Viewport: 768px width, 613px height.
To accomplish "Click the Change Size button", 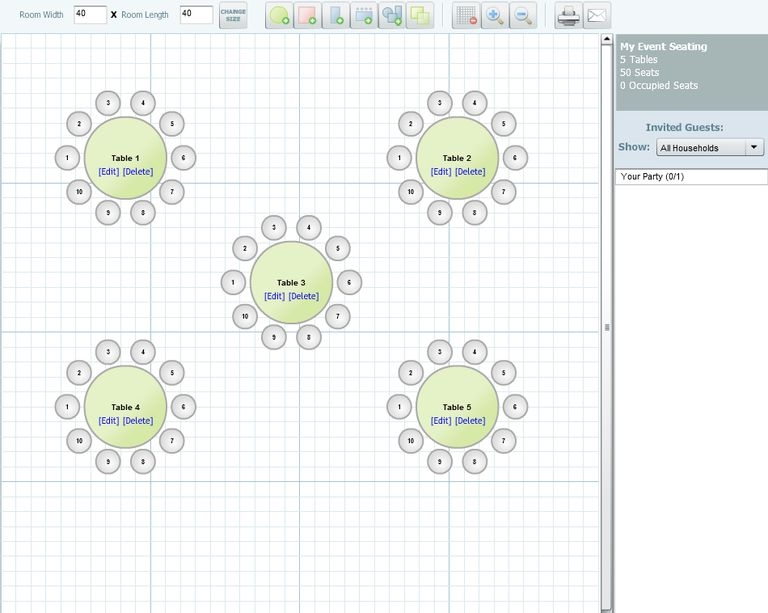I will 233,16.
